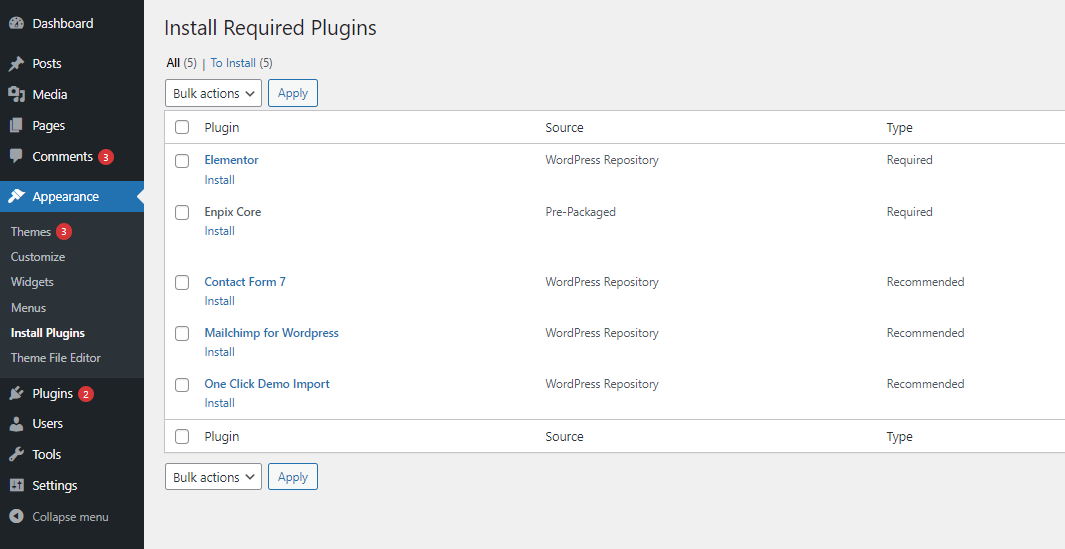The image size is (1065, 549).
Task: Click Install under Contact Form 7
Action: pyautogui.click(x=219, y=301)
